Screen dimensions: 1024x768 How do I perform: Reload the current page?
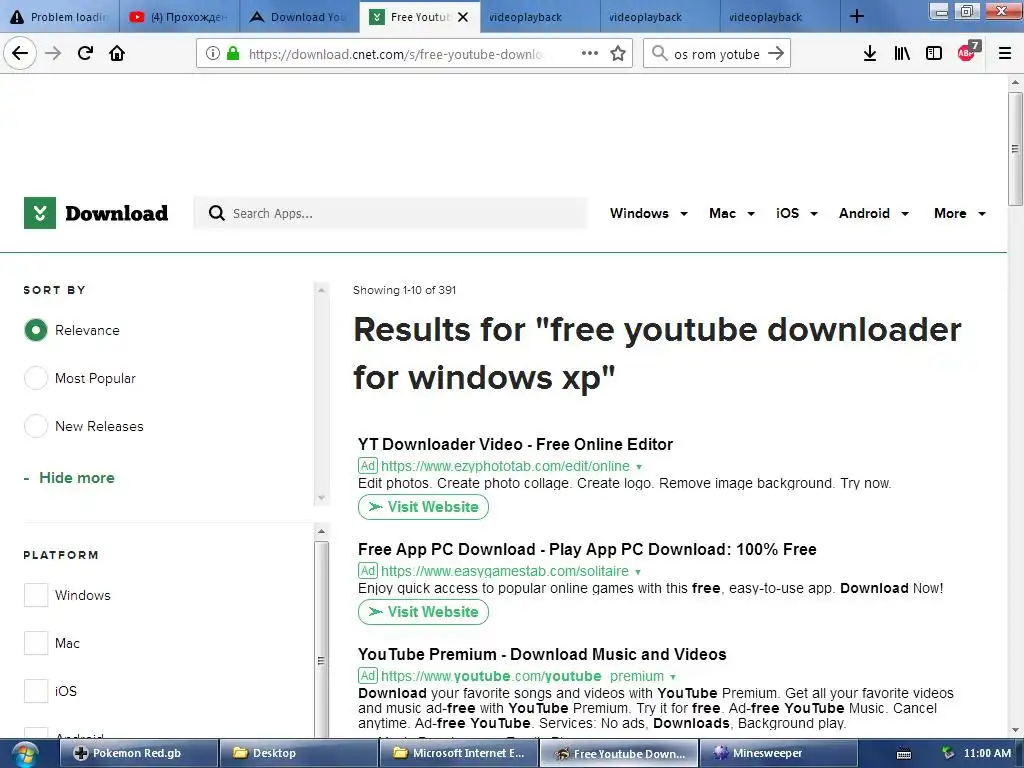(x=86, y=53)
